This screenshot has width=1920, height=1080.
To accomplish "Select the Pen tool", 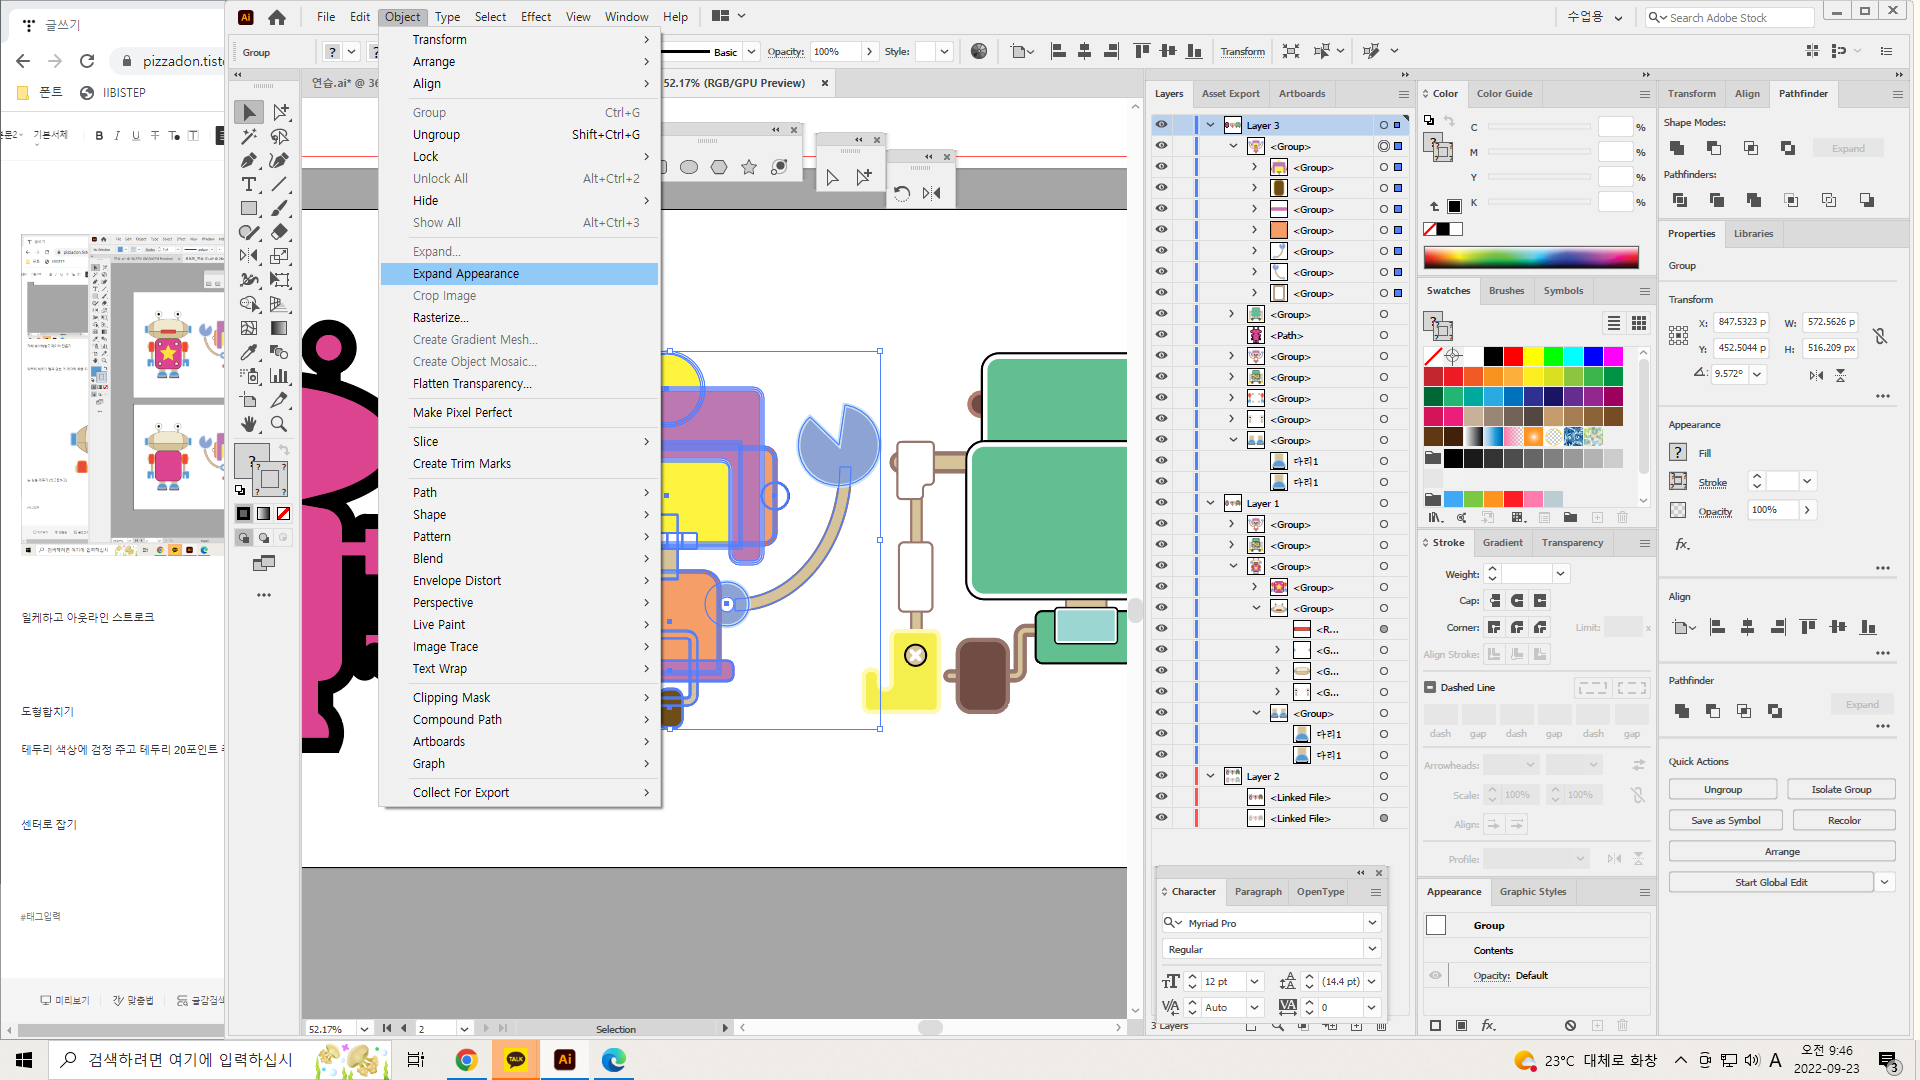I will (x=249, y=160).
